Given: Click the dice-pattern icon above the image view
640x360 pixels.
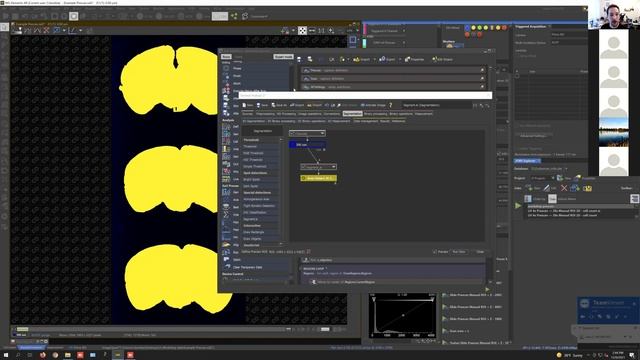Looking at the screenshot, I should pyautogui.click(x=302, y=31).
